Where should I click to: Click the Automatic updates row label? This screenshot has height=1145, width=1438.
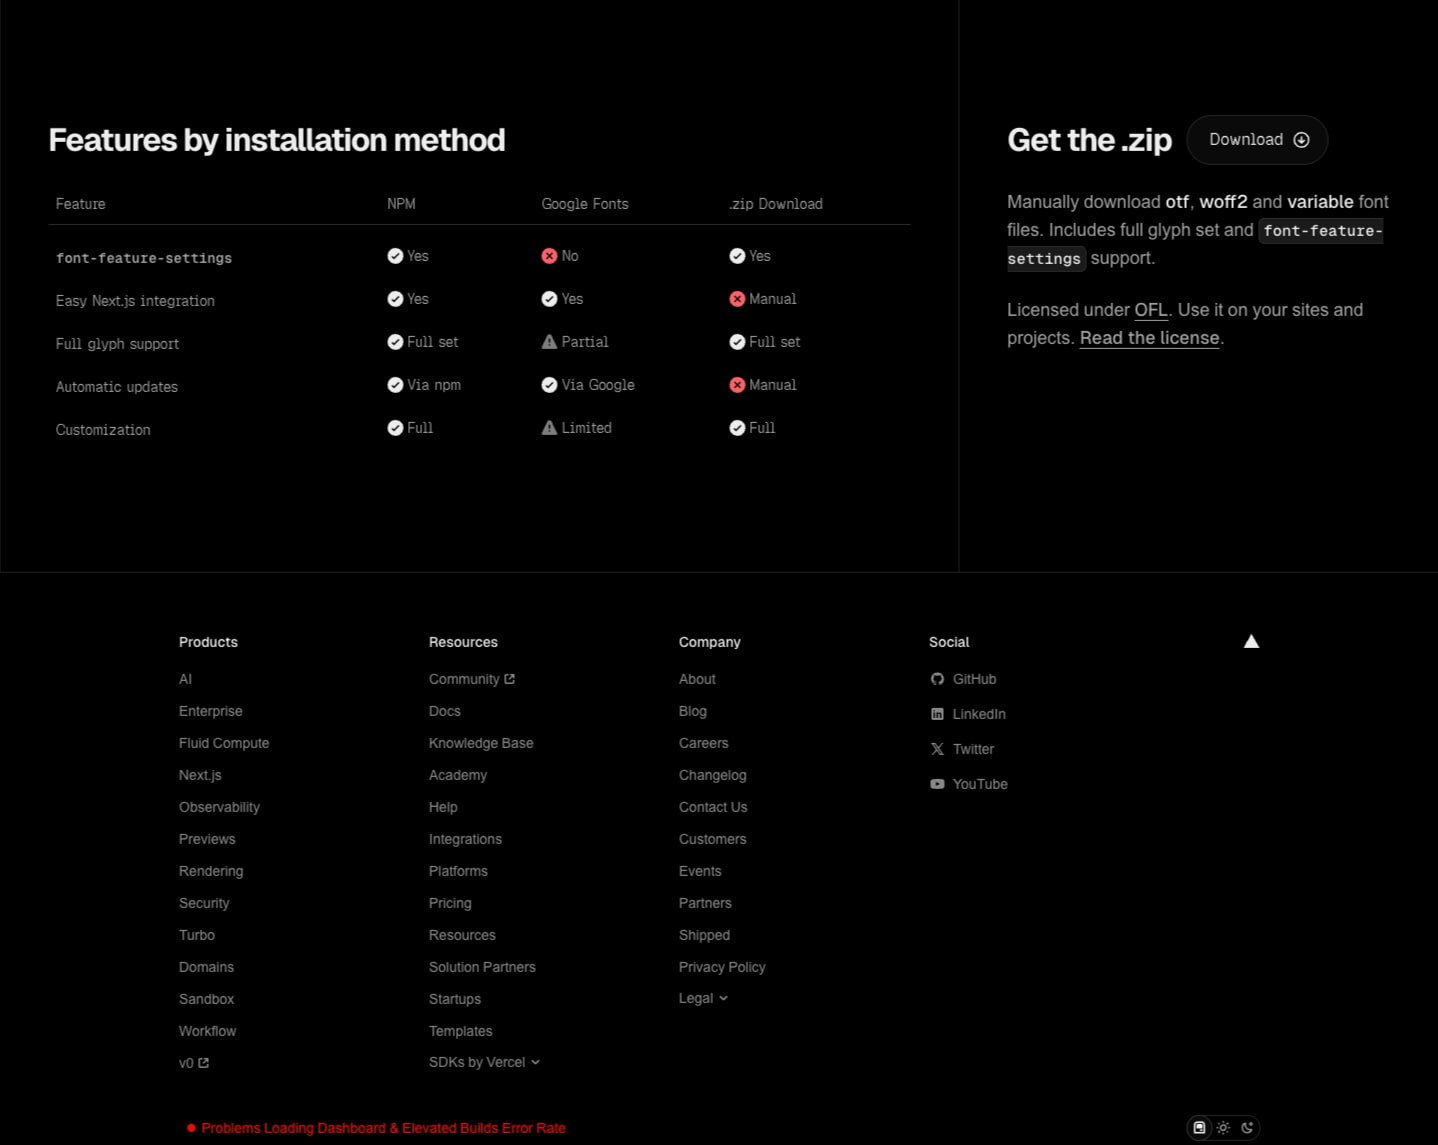point(117,387)
